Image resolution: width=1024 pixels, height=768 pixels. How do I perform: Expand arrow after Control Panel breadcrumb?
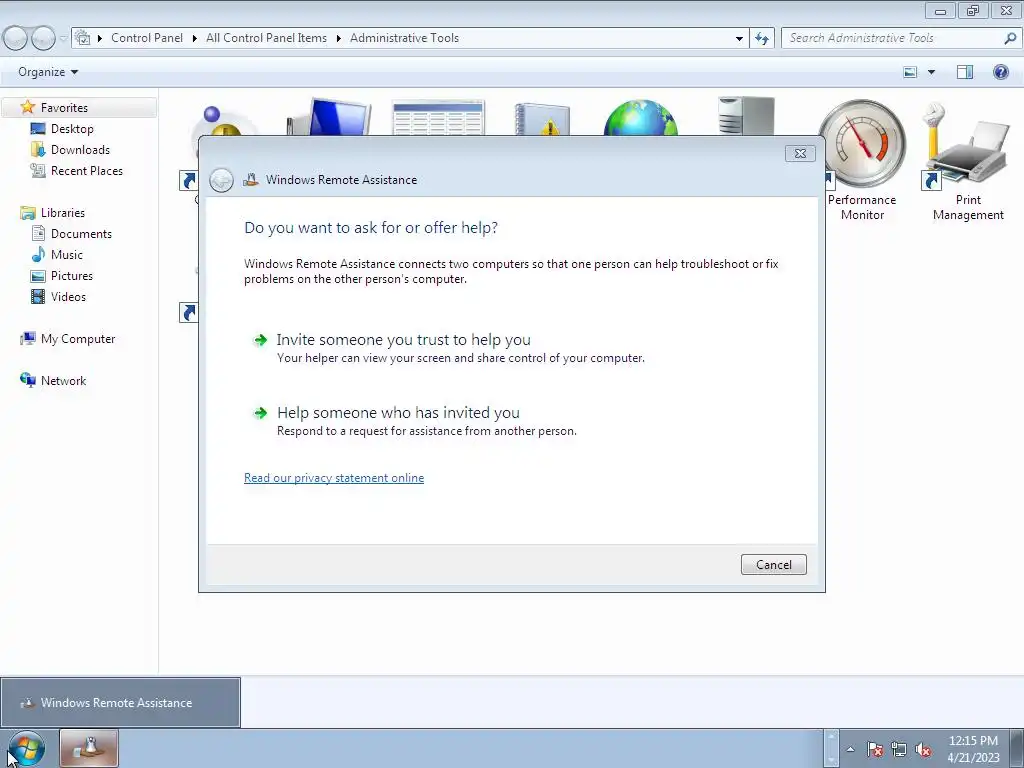click(195, 38)
